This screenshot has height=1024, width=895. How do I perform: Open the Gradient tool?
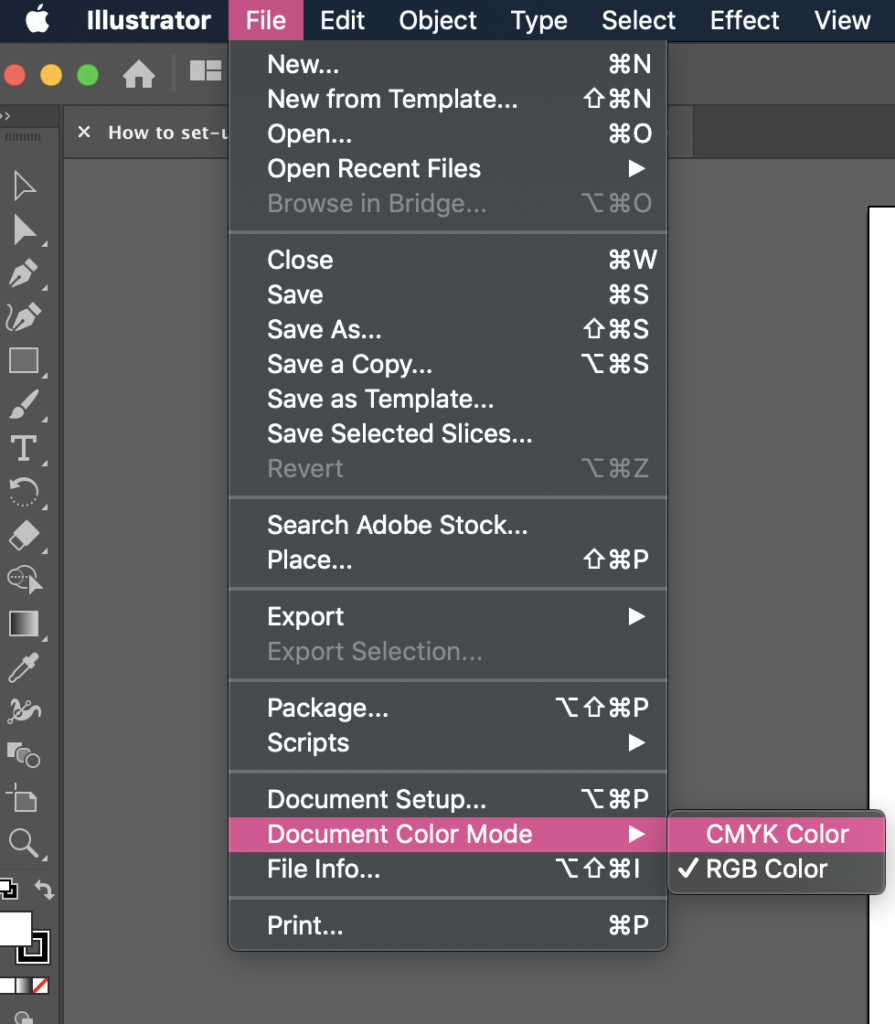pyautogui.click(x=25, y=624)
